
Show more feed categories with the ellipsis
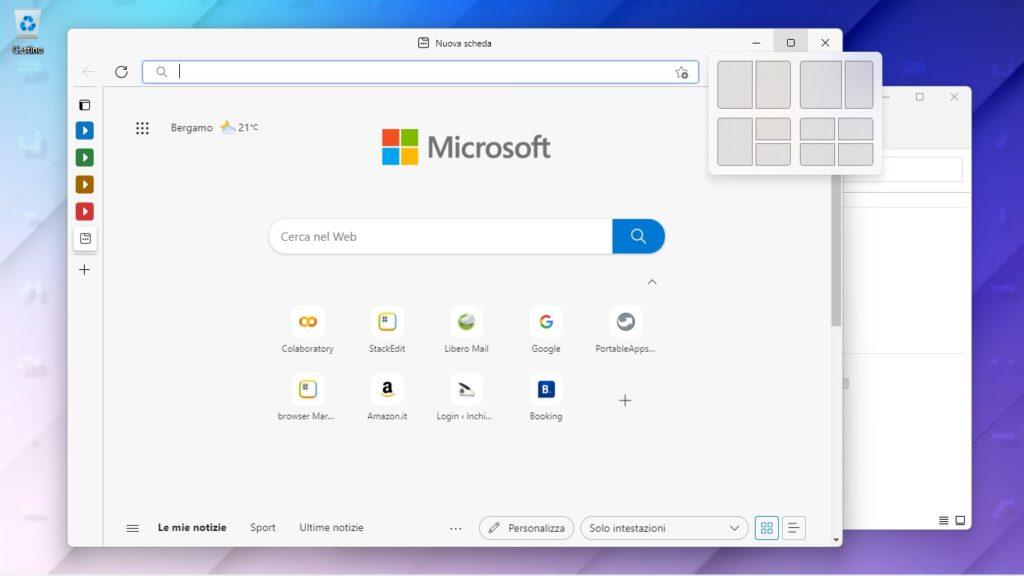(x=456, y=528)
